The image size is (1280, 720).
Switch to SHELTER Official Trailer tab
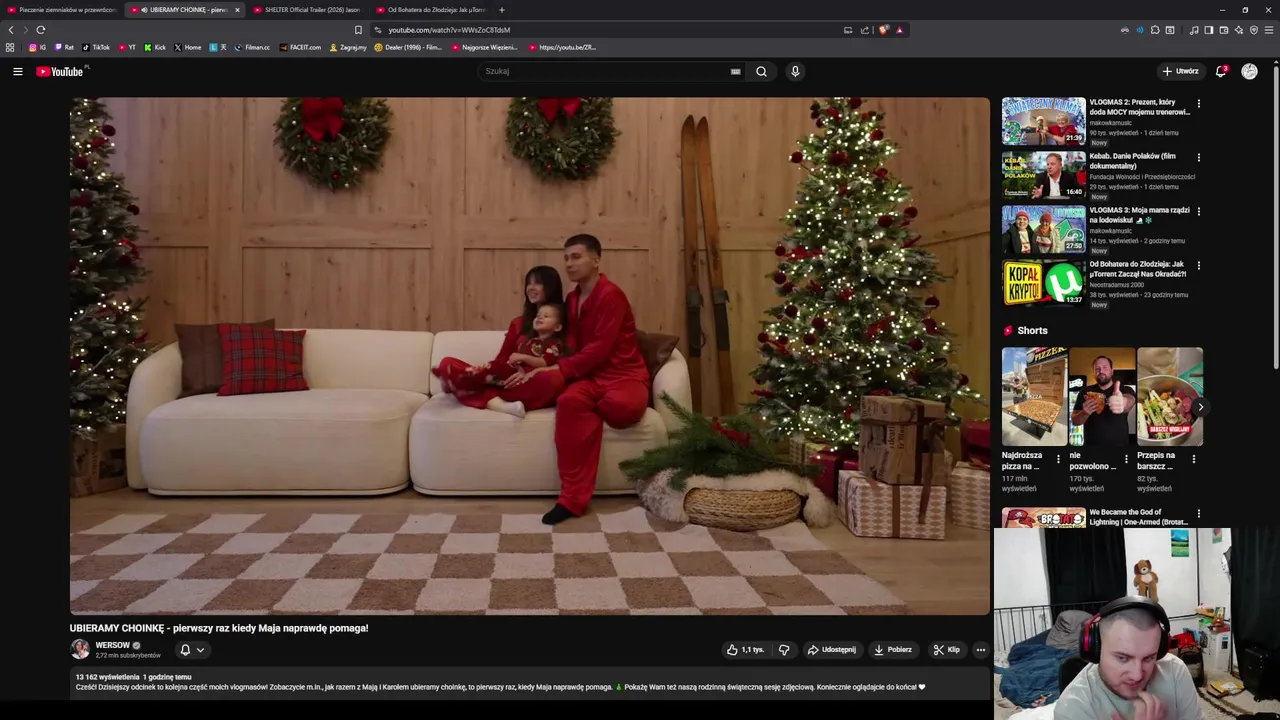click(x=307, y=10)
